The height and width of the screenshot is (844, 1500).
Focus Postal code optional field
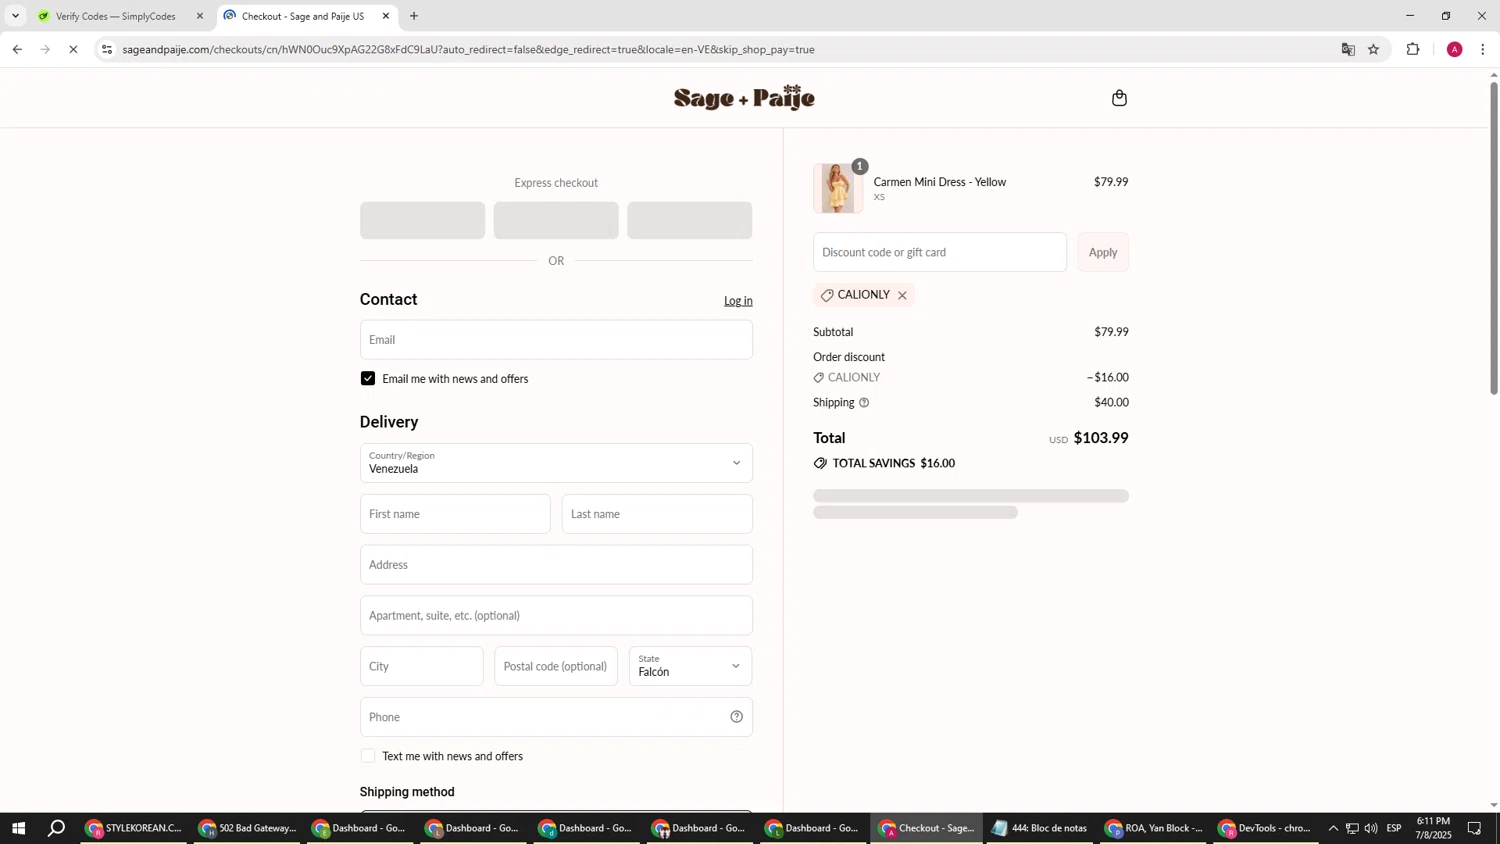tap(556, 666)
